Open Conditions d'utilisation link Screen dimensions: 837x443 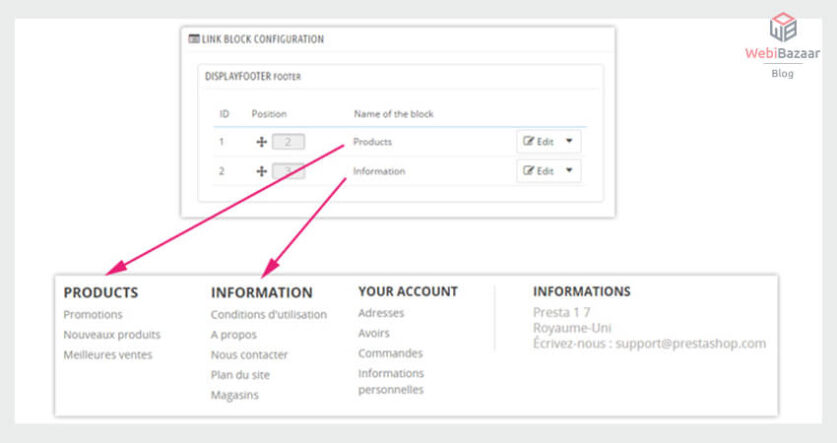pyautogui.click(x=268, y=315)
